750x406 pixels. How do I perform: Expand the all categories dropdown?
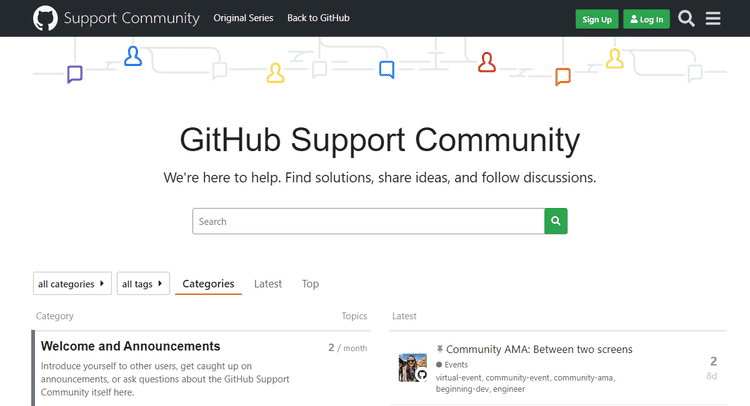(71, 284)
